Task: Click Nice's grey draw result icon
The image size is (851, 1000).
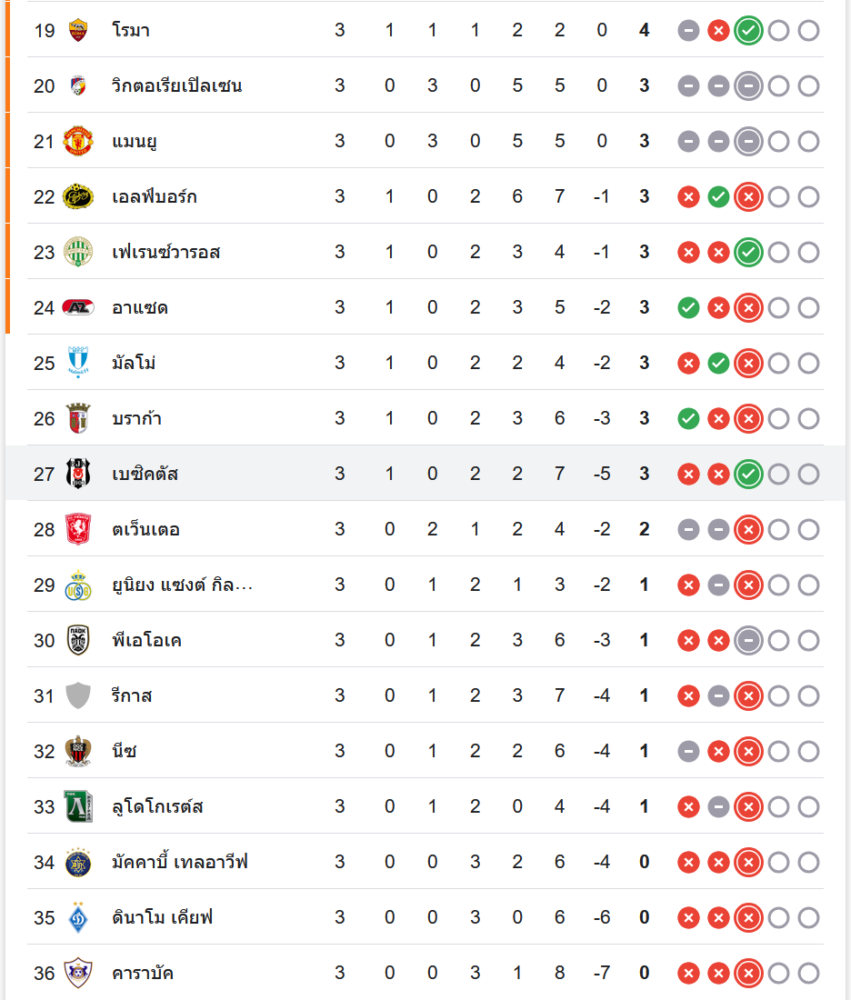Action: 688,751
